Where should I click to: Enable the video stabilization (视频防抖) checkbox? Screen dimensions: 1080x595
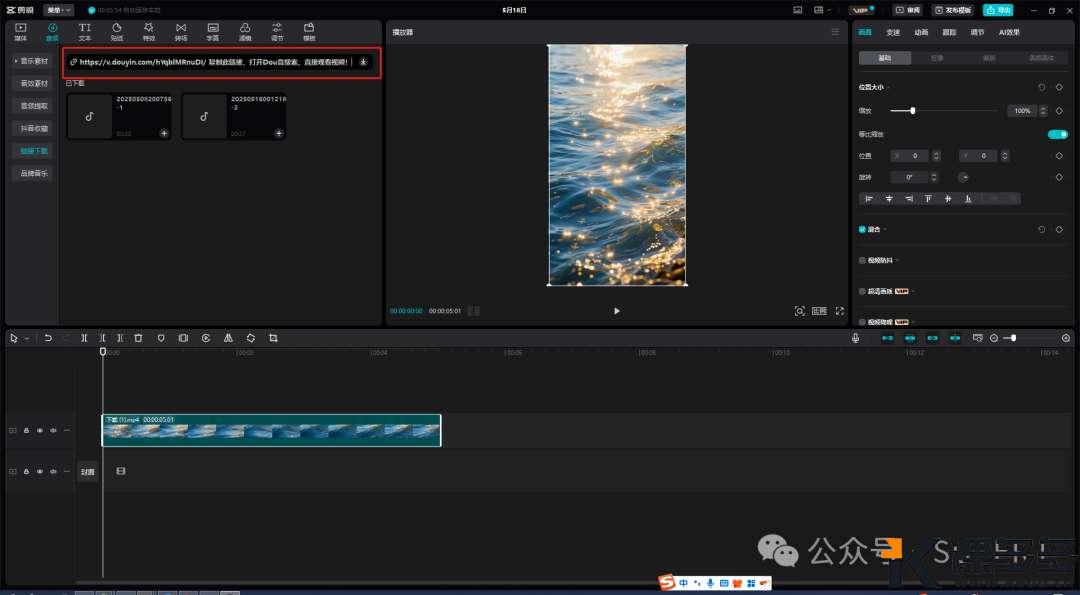tap(863, 260)
